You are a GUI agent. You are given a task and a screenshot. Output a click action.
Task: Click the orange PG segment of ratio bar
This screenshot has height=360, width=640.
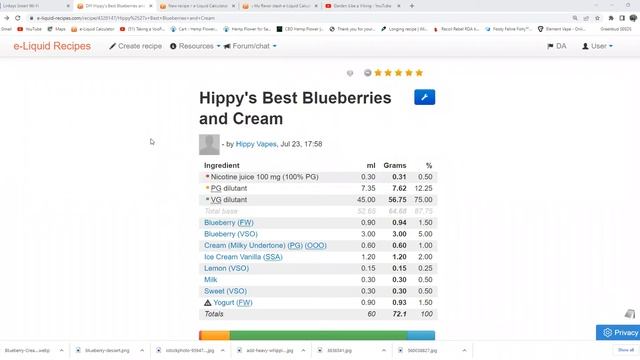tap(215, 336)
